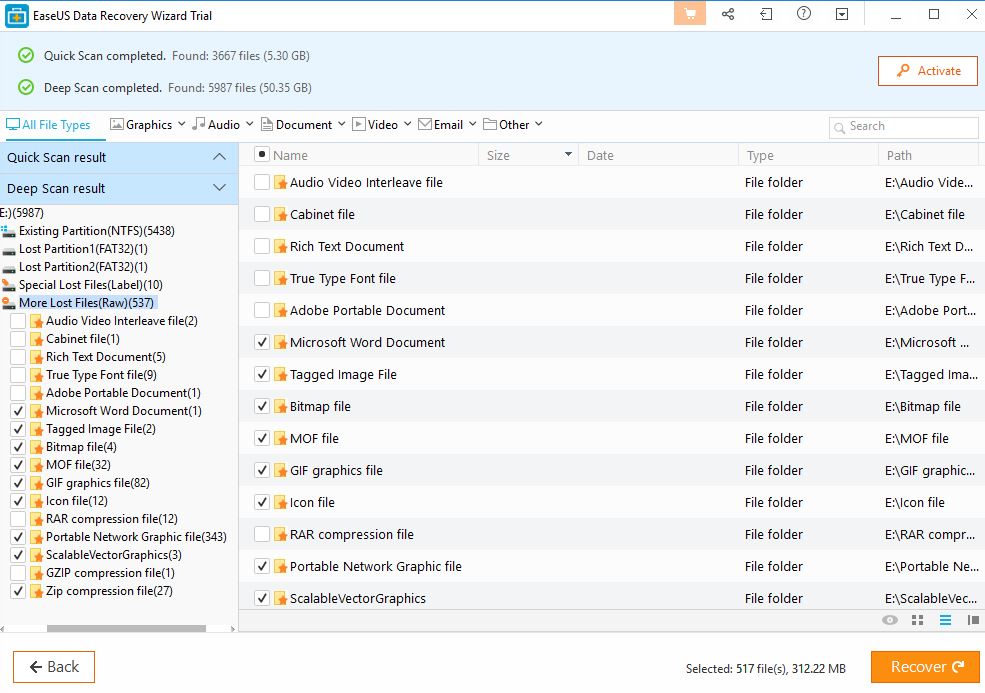Click the Lost Partition2(FAT32) drive icon
Image resolution: width=985 pixels, height=693 pixels.
pyautogui.click(x=8, y=267)
